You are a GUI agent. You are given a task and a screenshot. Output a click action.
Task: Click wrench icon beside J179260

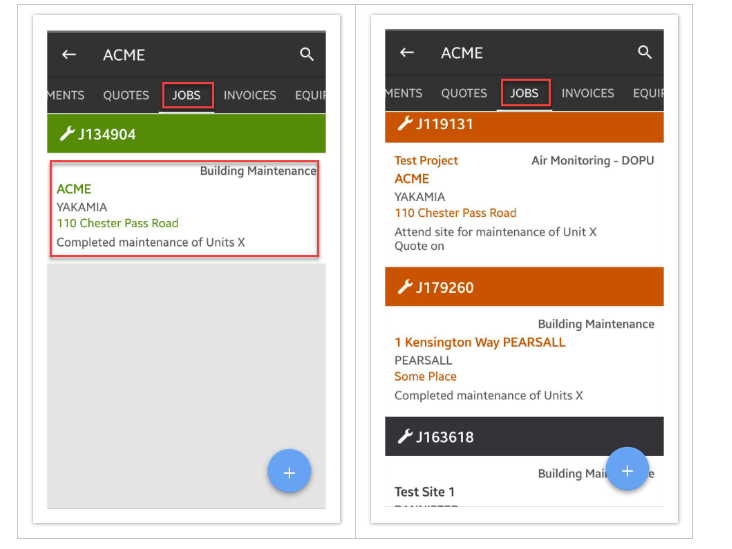[405, 288]
